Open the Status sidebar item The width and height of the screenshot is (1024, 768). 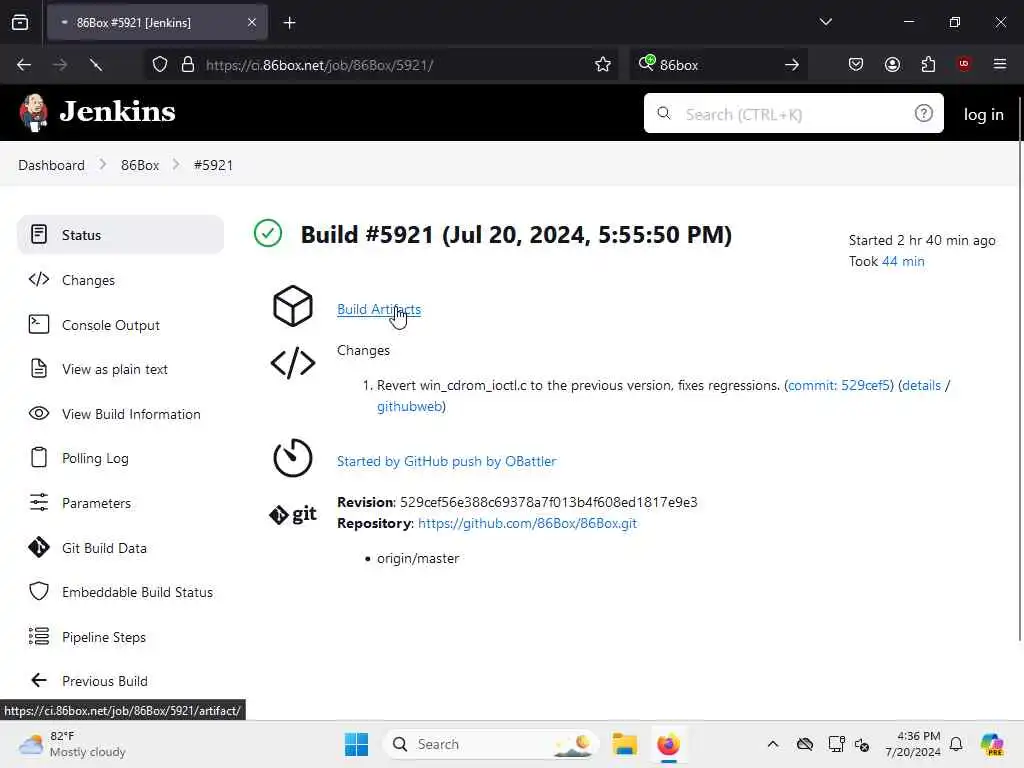tap(120, 234)
